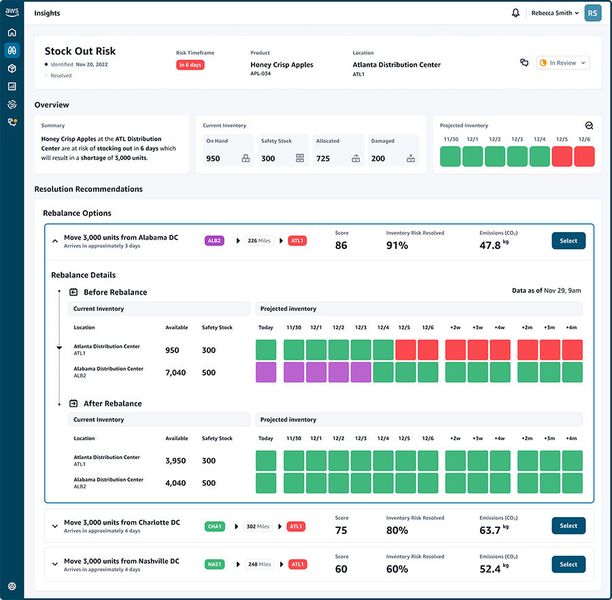This screenshot has height=600, width=612.
Task: Select the Alabama DC rebalance option
Action: coord(568,240)
